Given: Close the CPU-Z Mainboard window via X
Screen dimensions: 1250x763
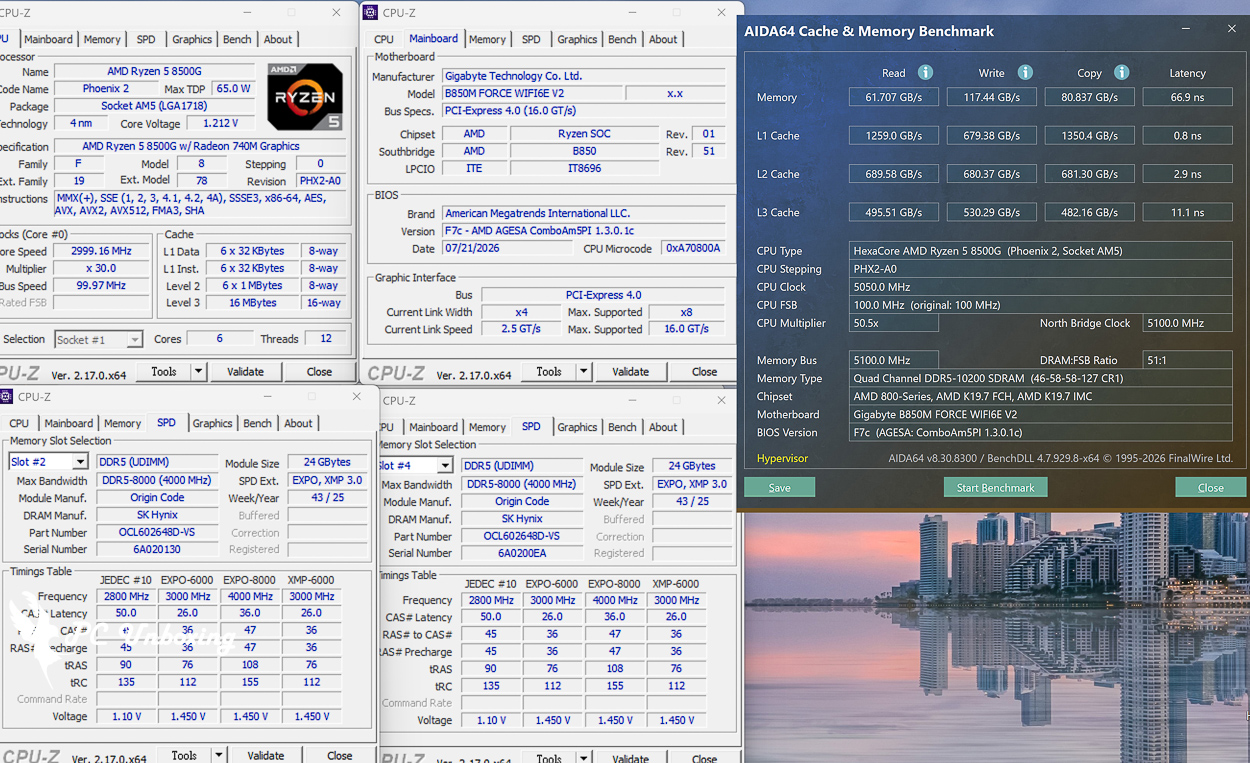Looking at the screenshot, I should pos(722,12).
